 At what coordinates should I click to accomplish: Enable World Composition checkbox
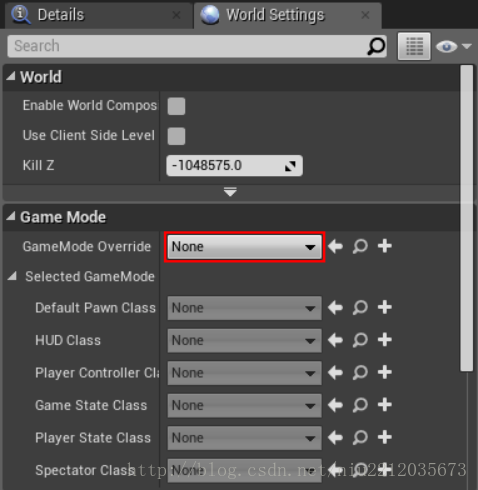(x=176, y=106)
